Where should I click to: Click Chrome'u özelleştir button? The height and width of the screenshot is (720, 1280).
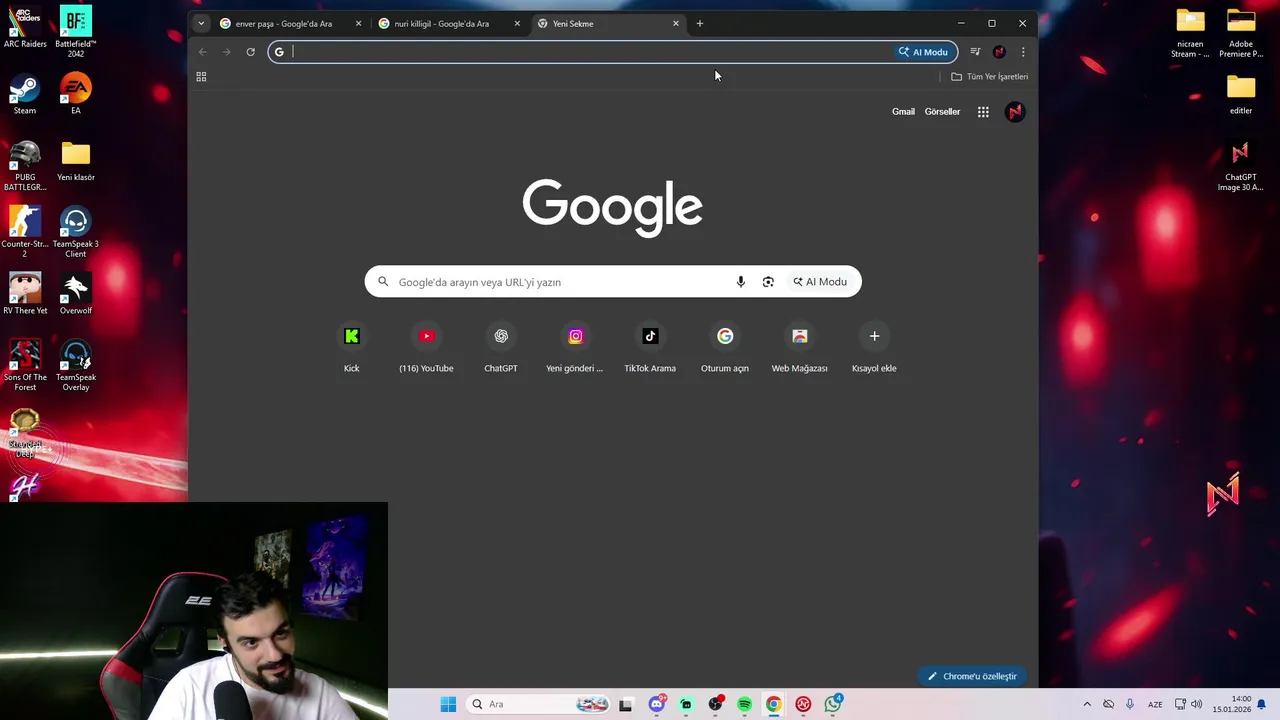pyautogui.click(x=972, y=676)
